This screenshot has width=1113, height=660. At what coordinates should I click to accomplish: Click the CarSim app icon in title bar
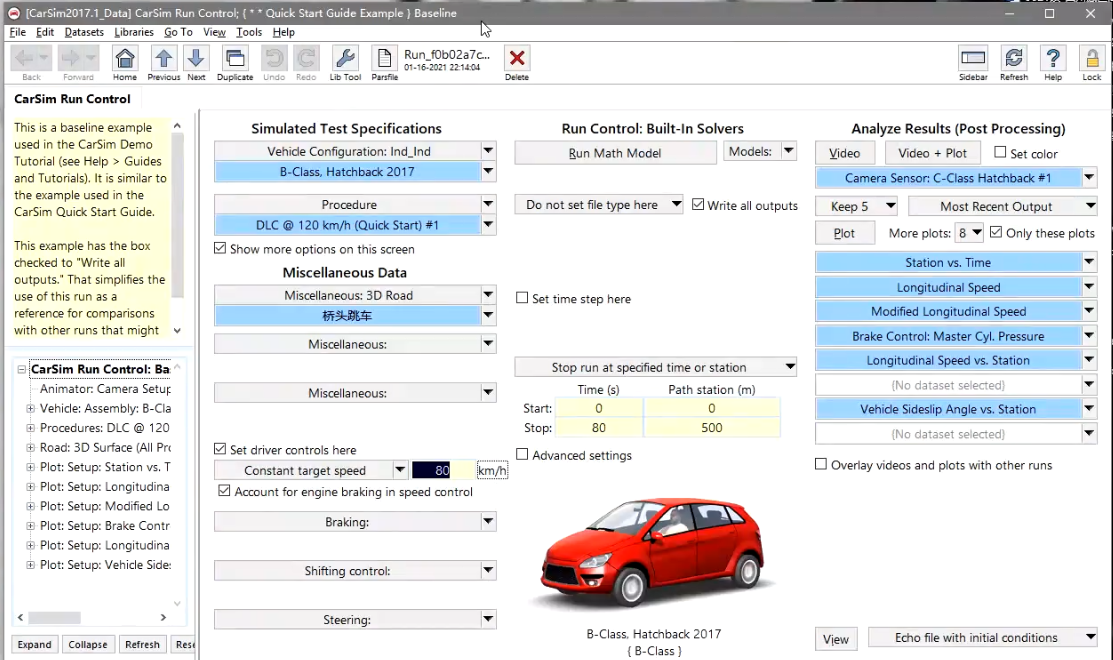[13, 13]
